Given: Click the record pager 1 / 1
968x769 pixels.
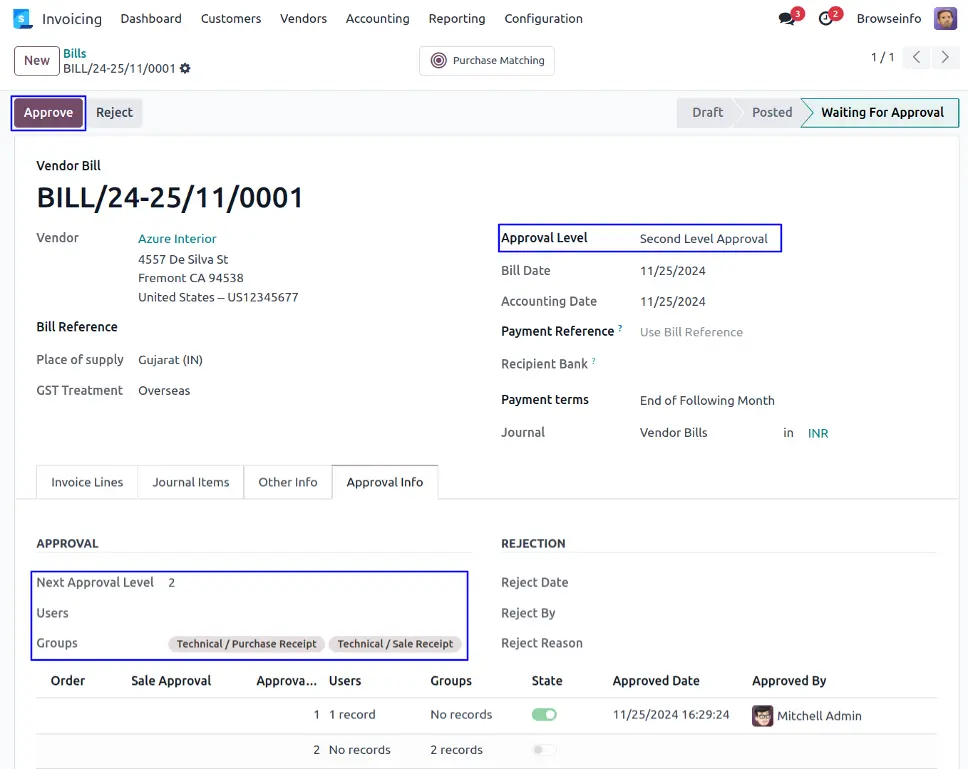Looking at the screenshot, I should click(882, 57).
